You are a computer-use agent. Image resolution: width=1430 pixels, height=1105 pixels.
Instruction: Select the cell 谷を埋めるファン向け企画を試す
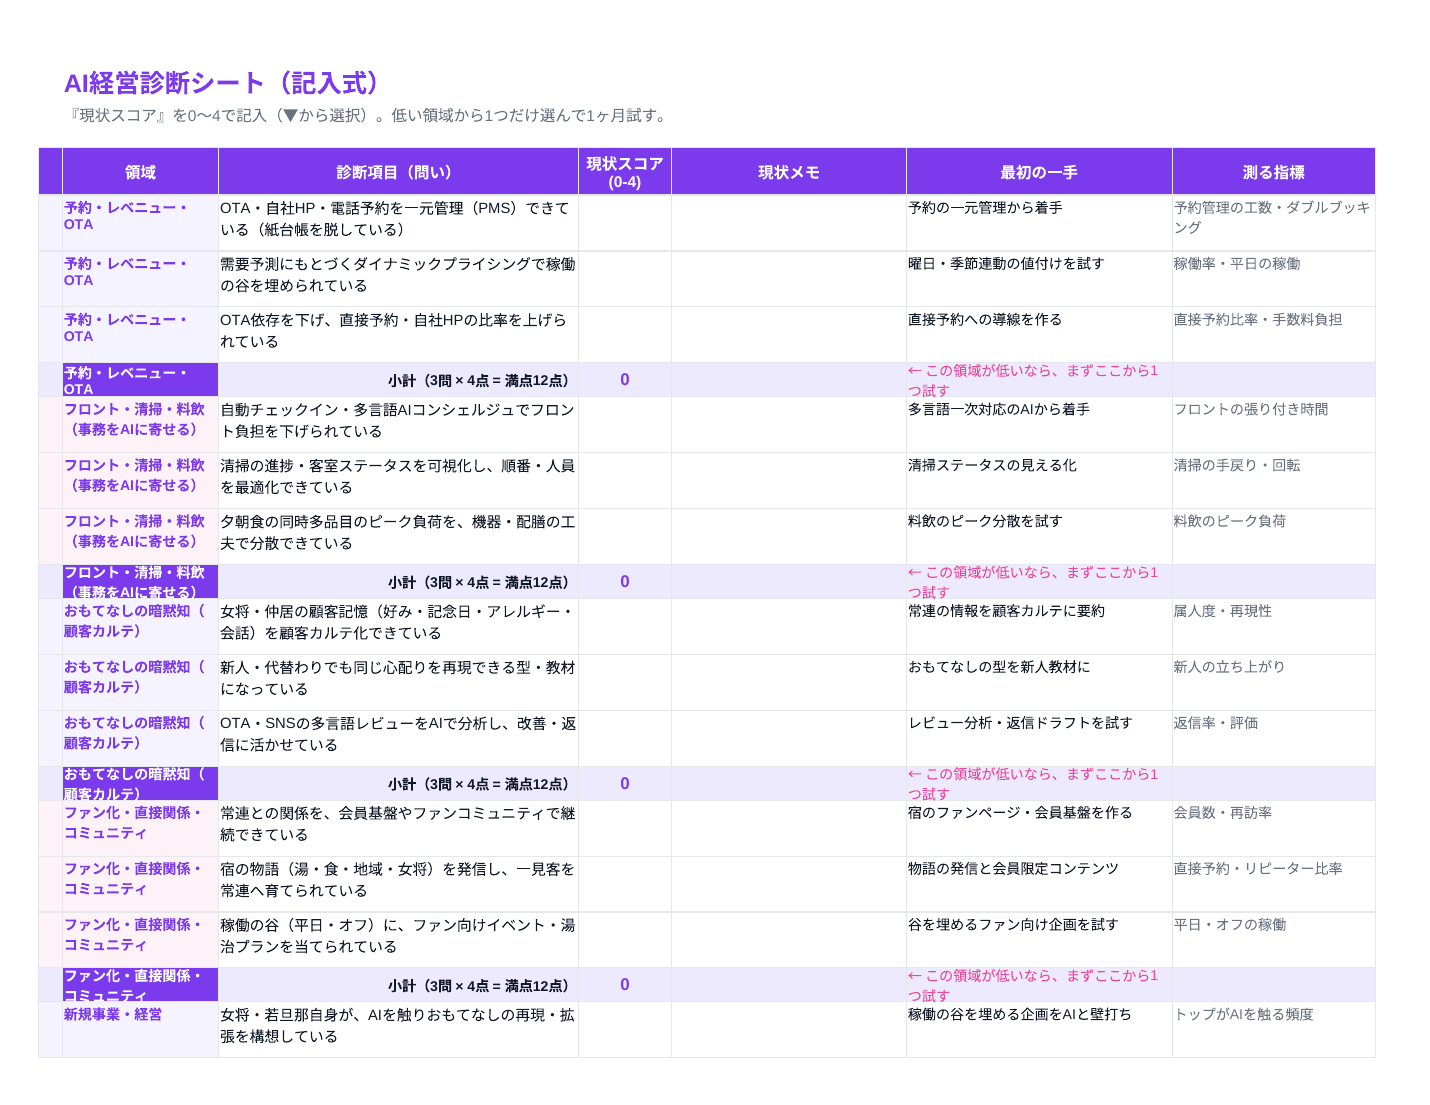pyautogui.click(x=1039, y=940)
